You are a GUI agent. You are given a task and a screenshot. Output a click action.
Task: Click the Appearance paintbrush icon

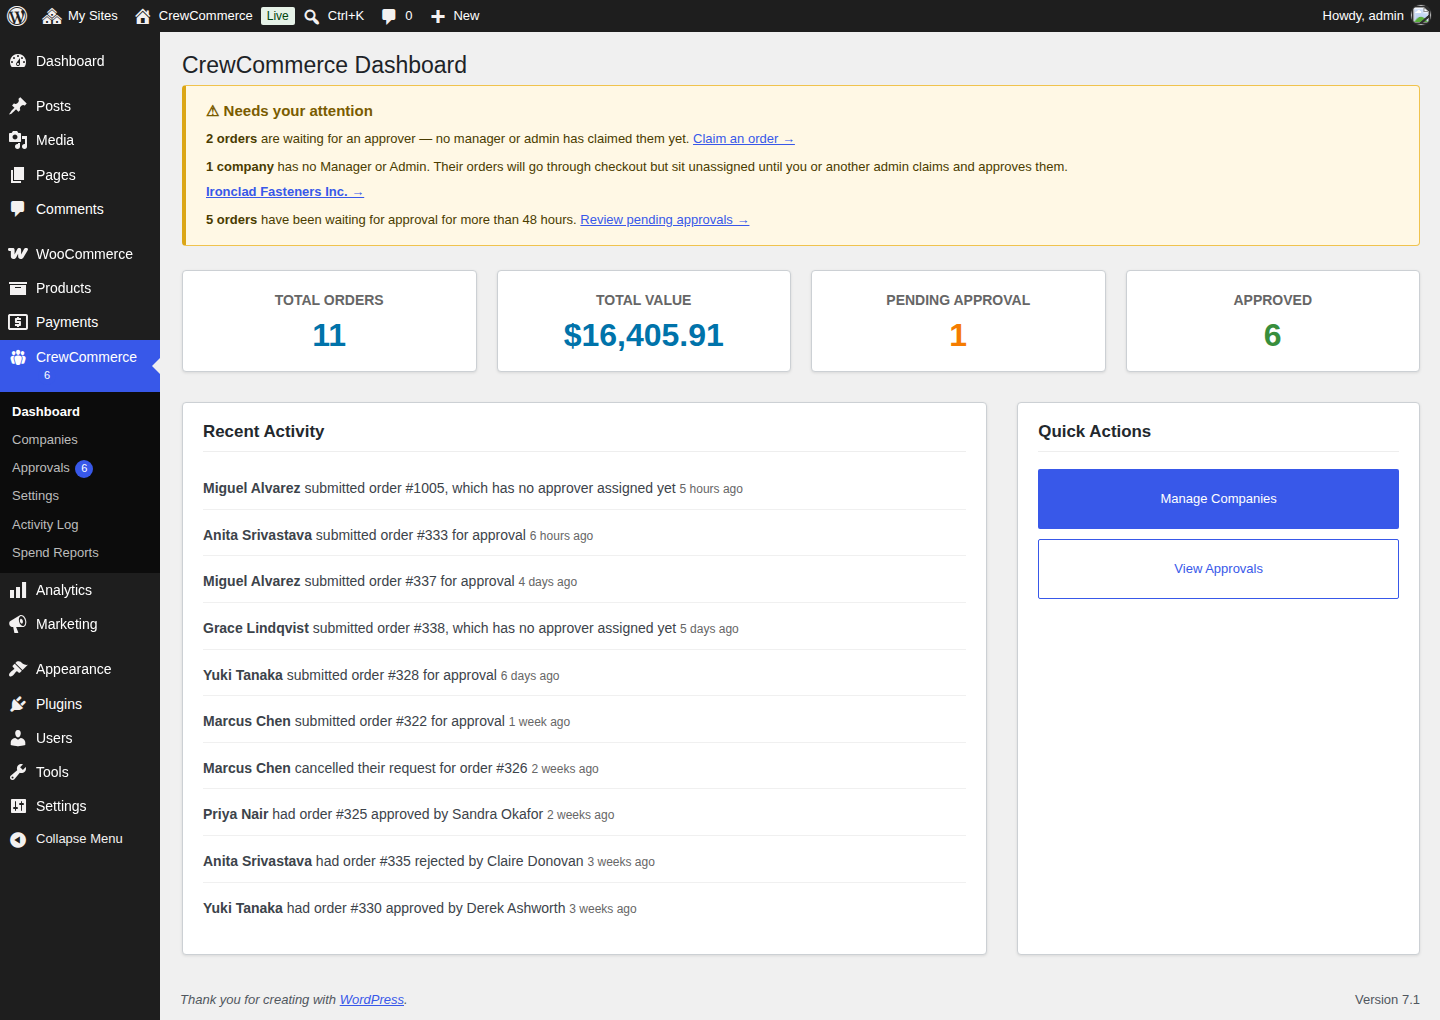click(18, 669)
